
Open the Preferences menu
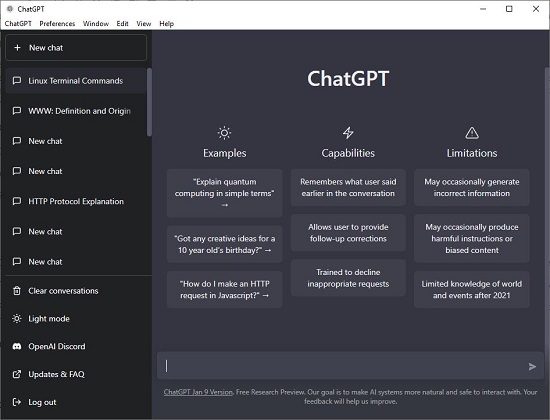(x=57, y=24)
